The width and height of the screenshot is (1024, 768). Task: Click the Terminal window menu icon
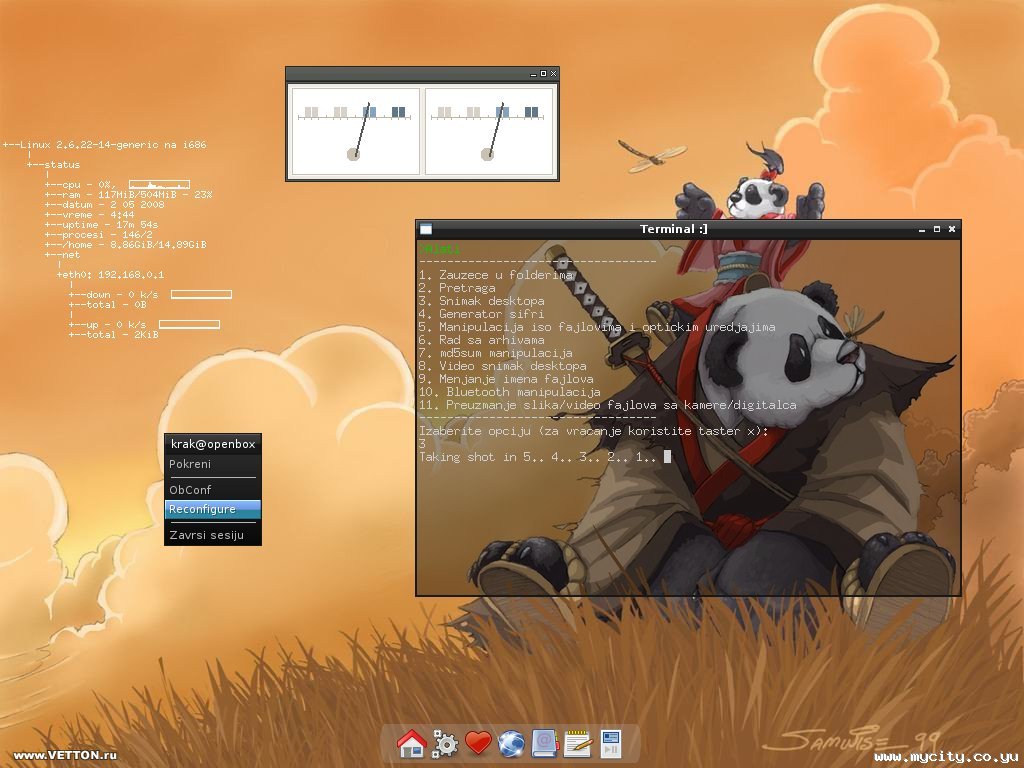426,229
